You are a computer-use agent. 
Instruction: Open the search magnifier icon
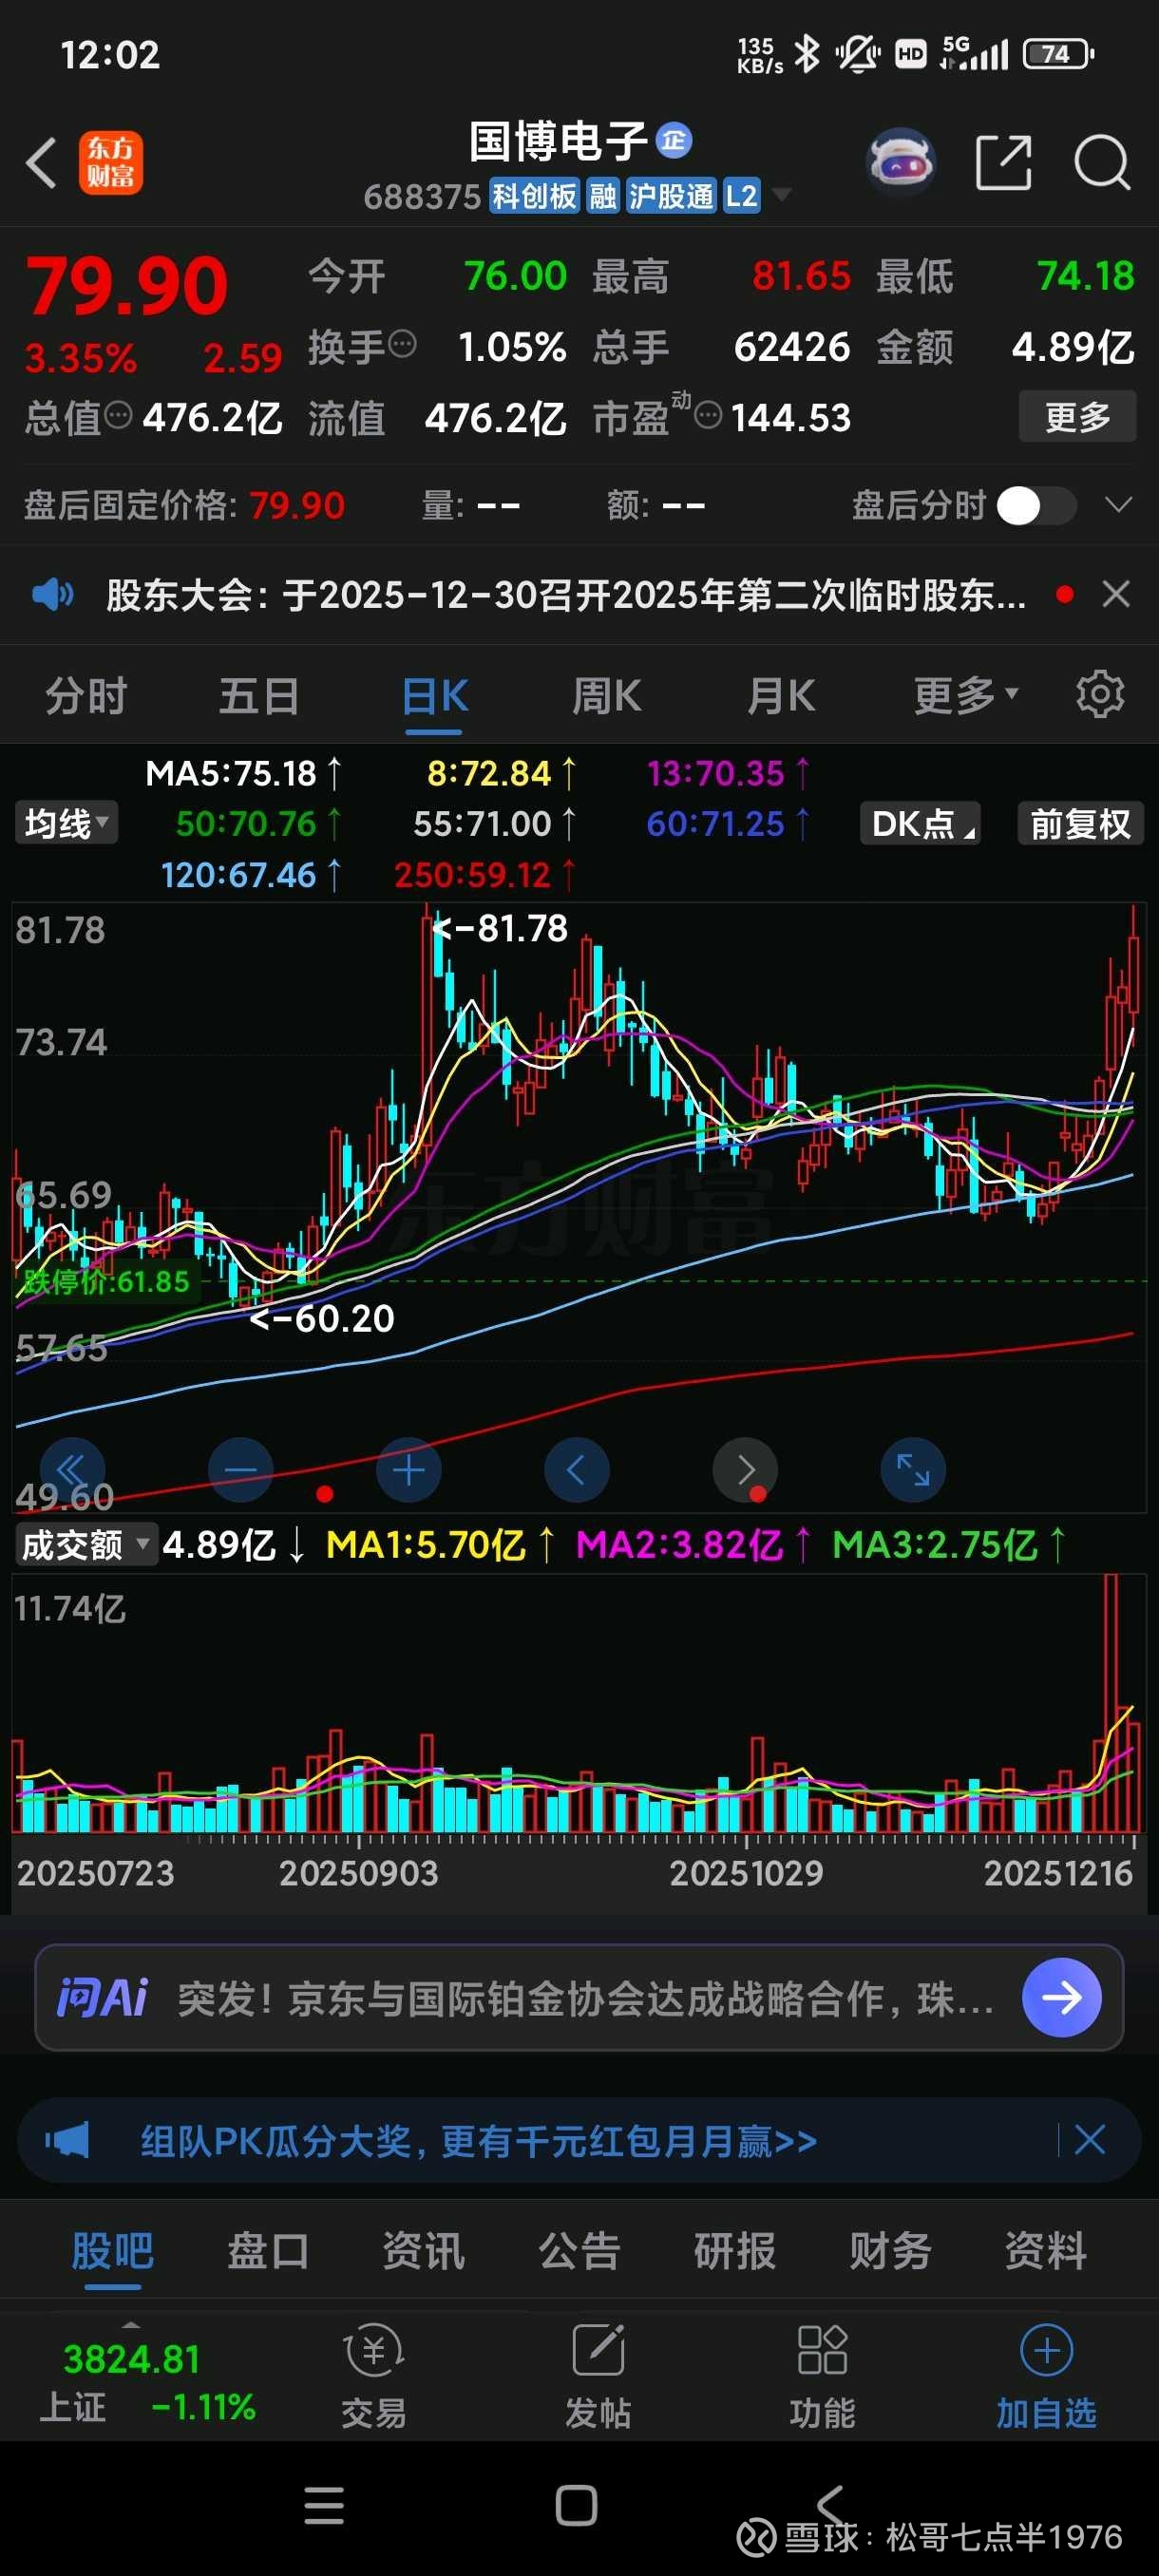click(x=1102, y=162)
